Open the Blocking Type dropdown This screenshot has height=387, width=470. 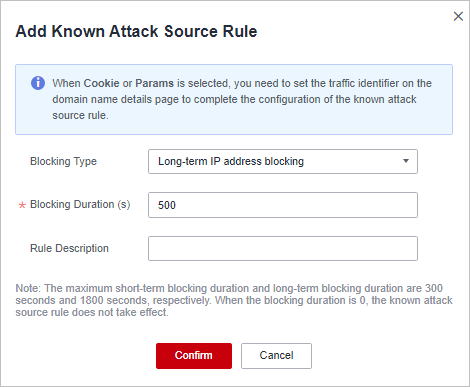click(283, 162)
